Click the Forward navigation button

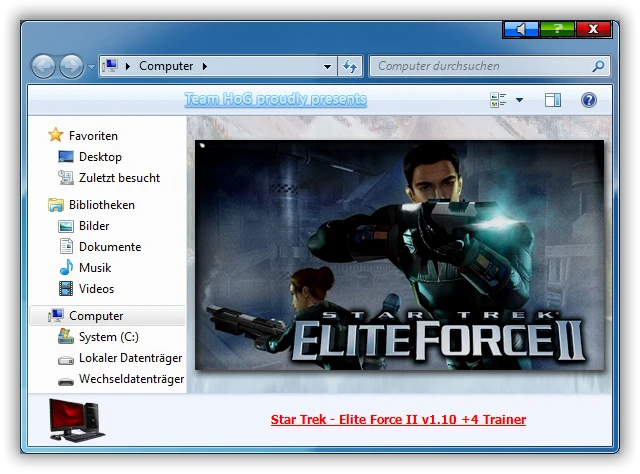tap(71, 67)
